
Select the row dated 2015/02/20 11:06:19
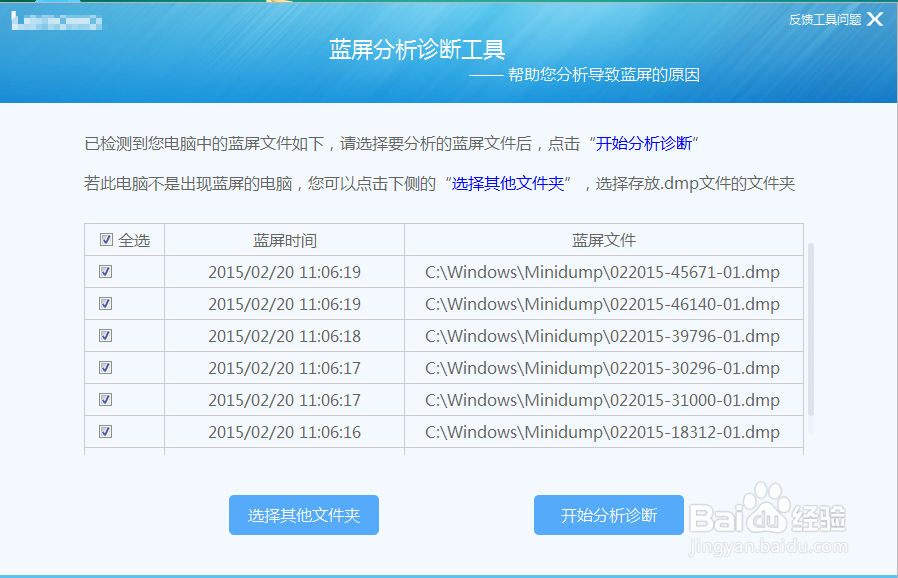[284, 271]
